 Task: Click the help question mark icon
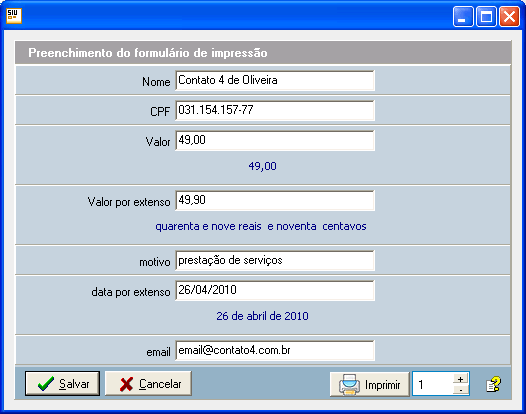[493, 384]
